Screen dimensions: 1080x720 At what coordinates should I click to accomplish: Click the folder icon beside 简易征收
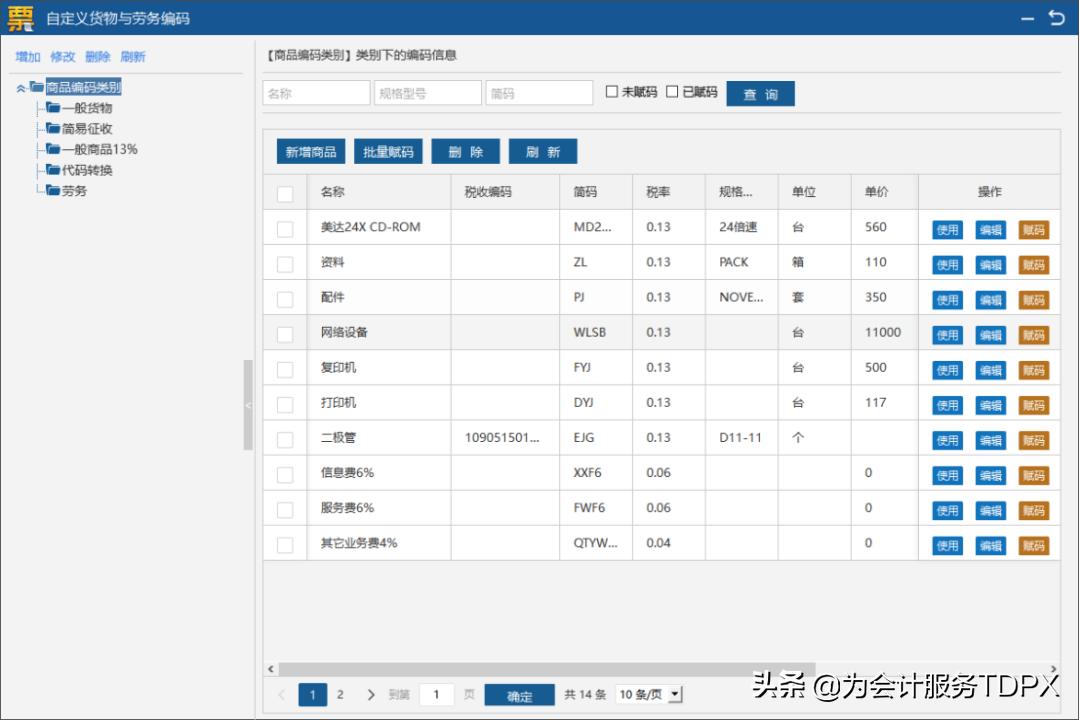pyautogui.click(x=55, y=128)
